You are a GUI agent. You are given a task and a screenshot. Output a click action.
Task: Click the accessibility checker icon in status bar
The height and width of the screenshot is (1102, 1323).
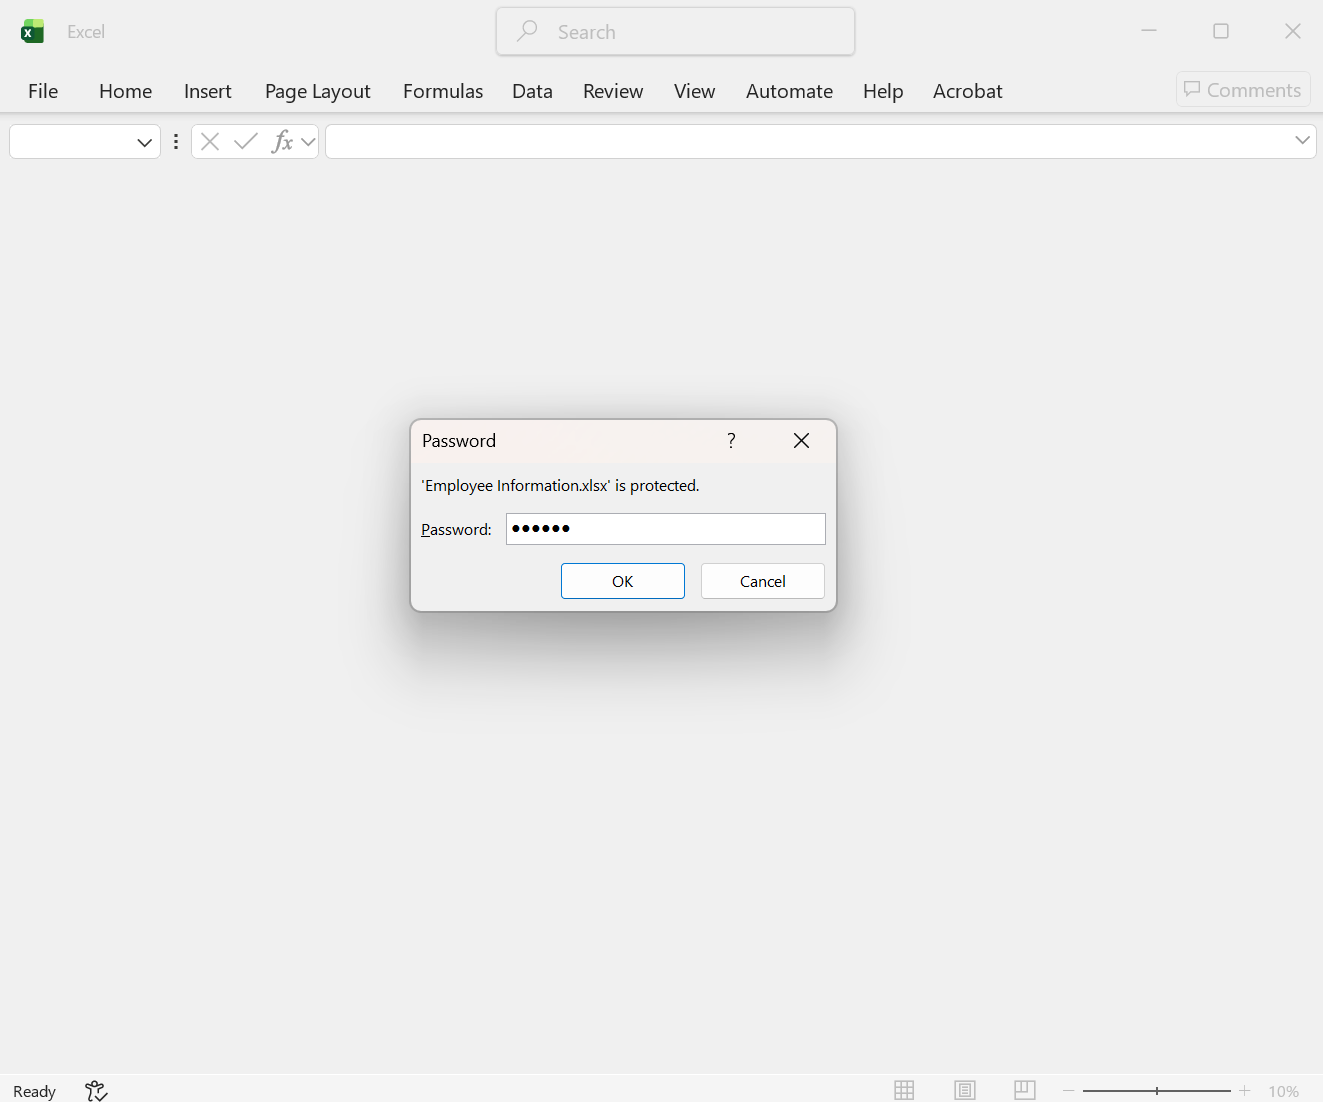point(95,1090)
